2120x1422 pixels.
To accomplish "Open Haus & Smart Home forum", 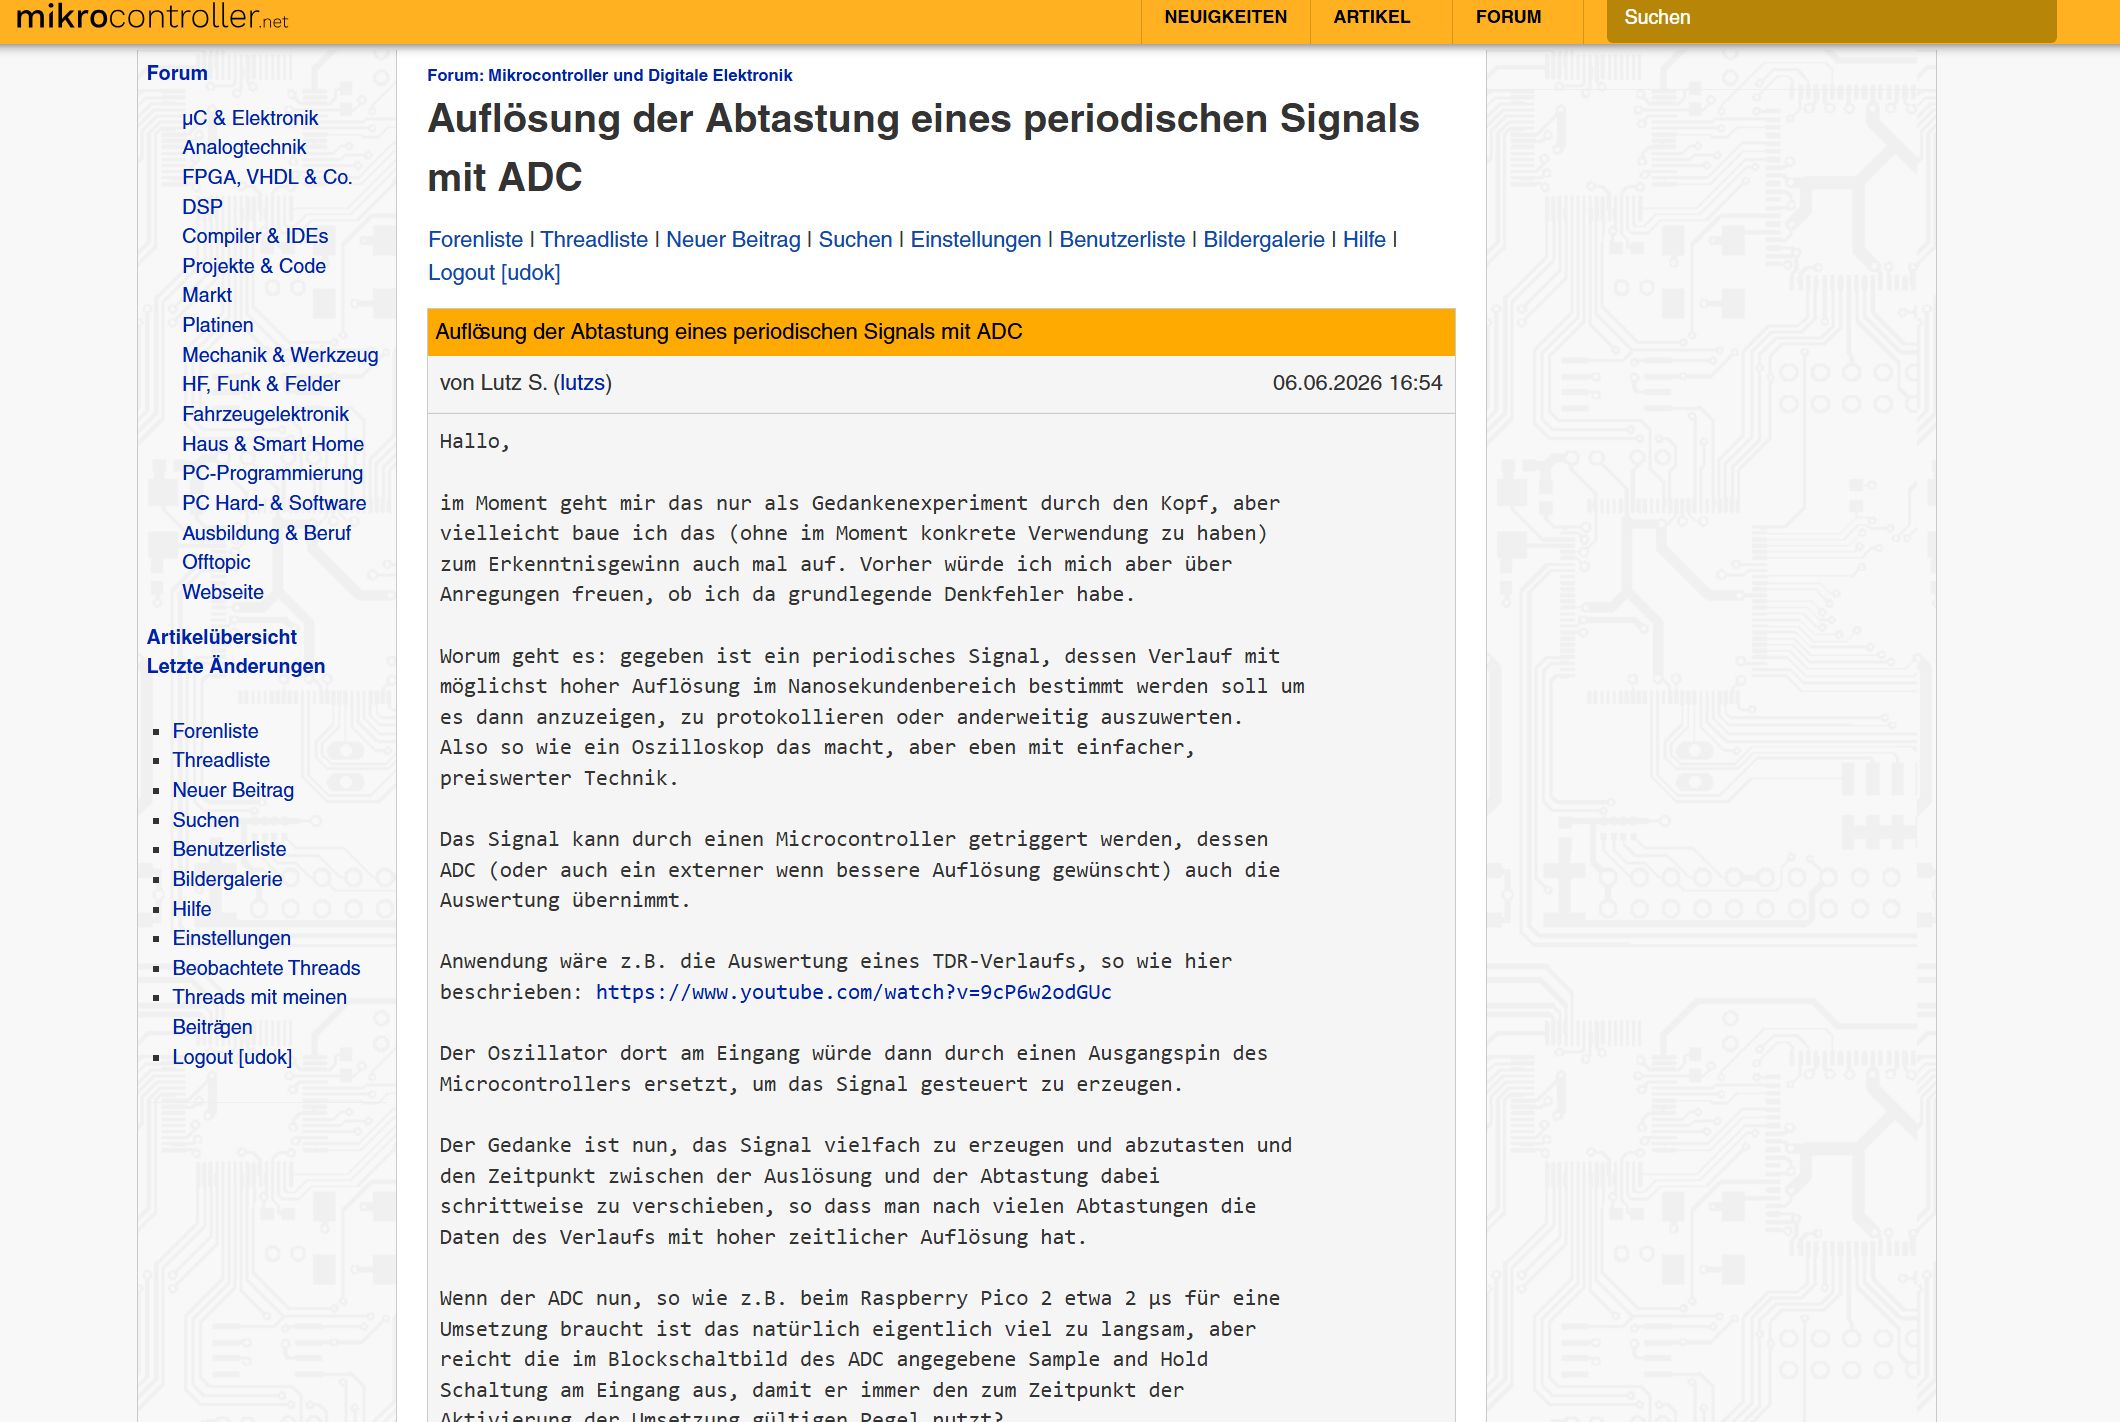I will [273, 444].
